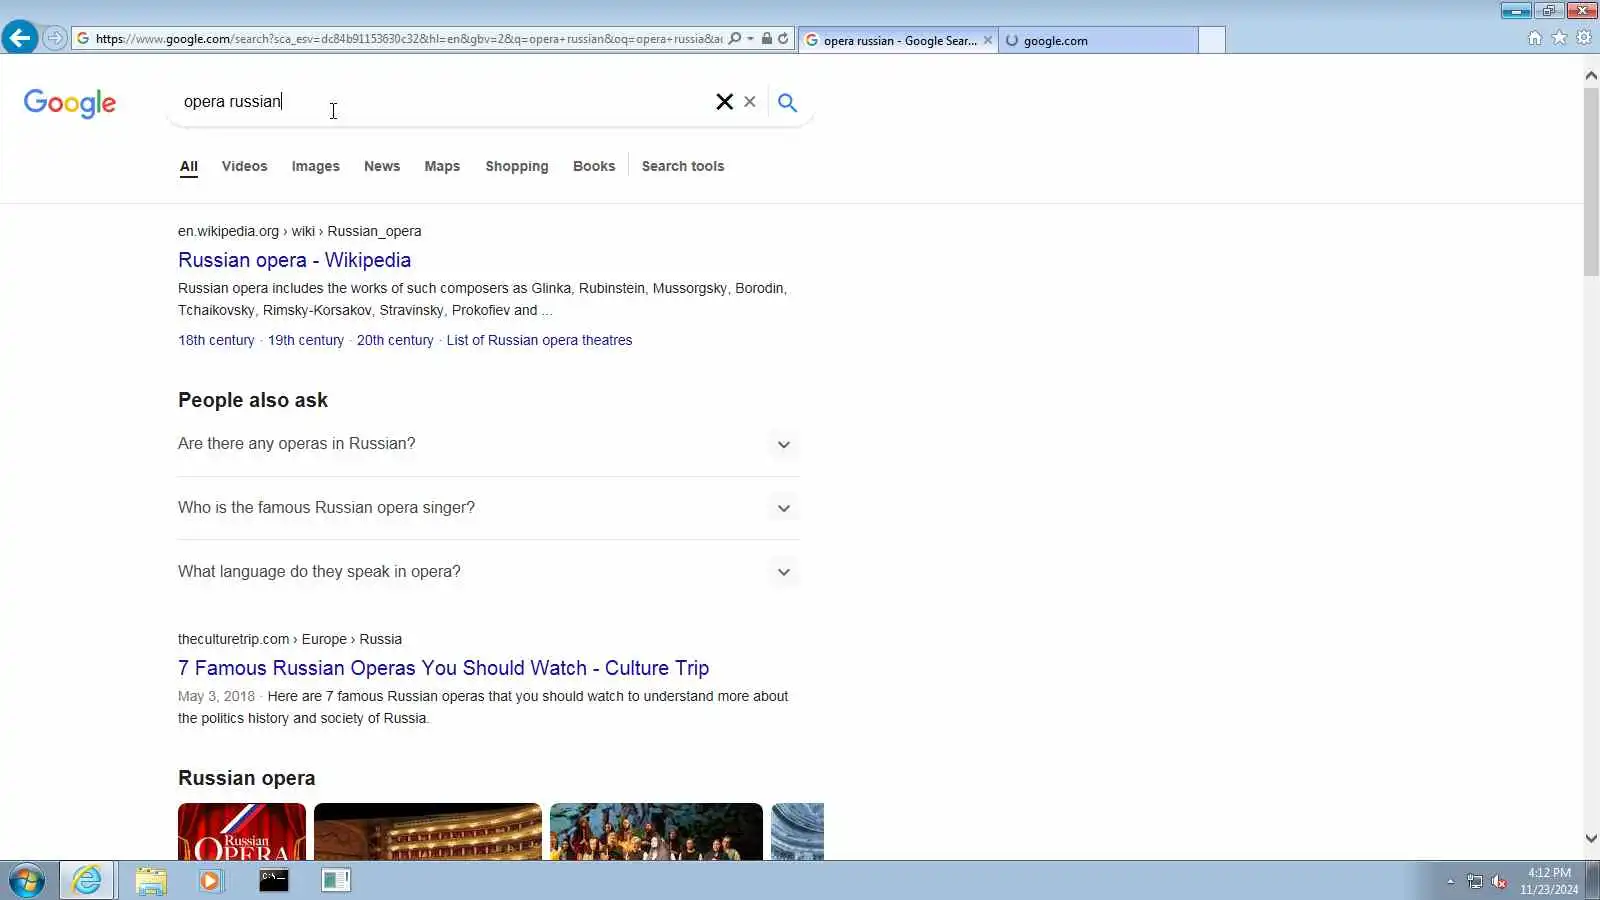Click the address bar search magnifier icon
Screen dimensions: 1600x900
(735, 38)
